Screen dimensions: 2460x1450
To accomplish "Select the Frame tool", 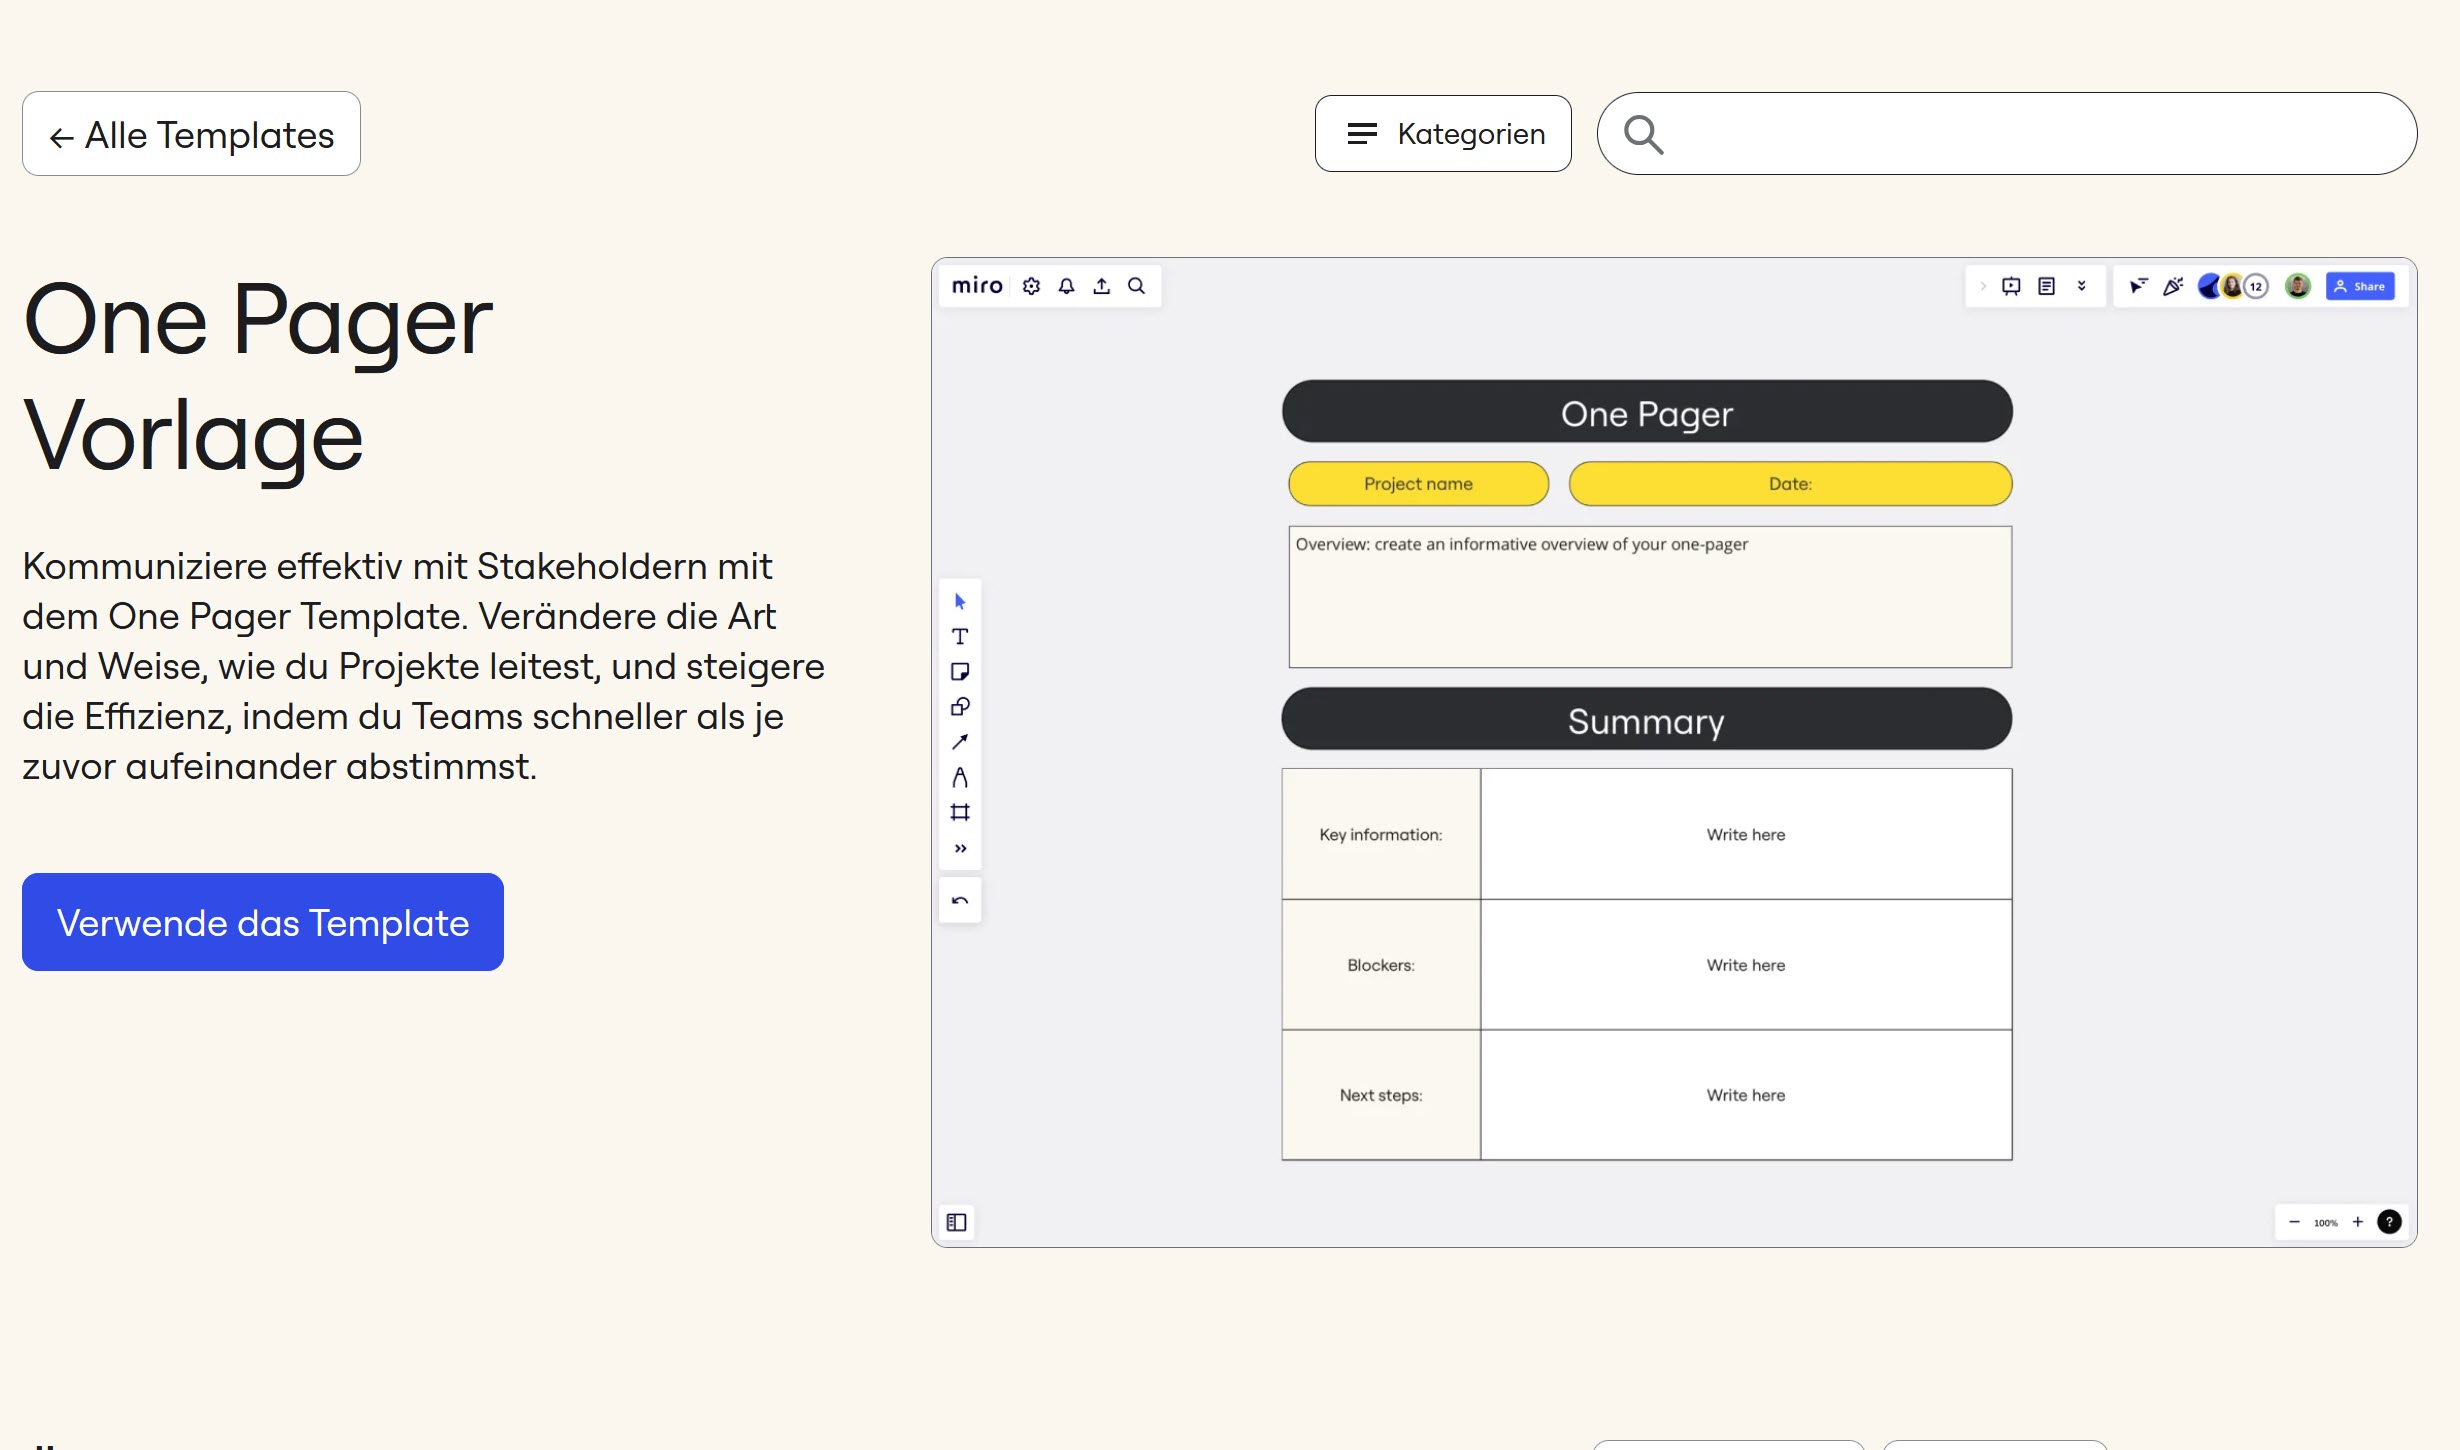I will (960, 812).
